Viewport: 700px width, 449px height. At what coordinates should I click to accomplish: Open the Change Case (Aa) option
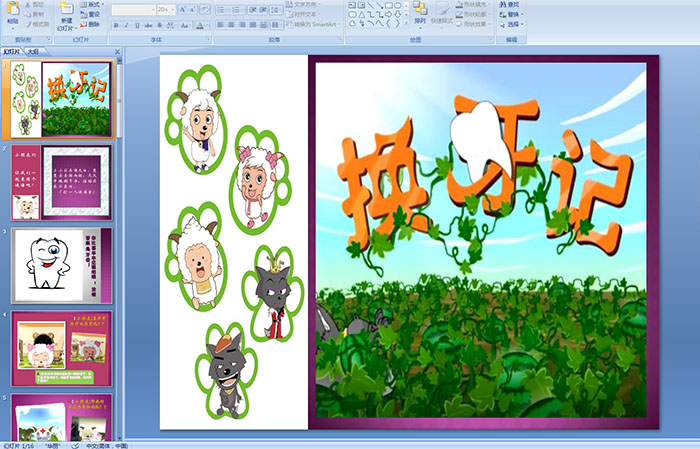184,26
